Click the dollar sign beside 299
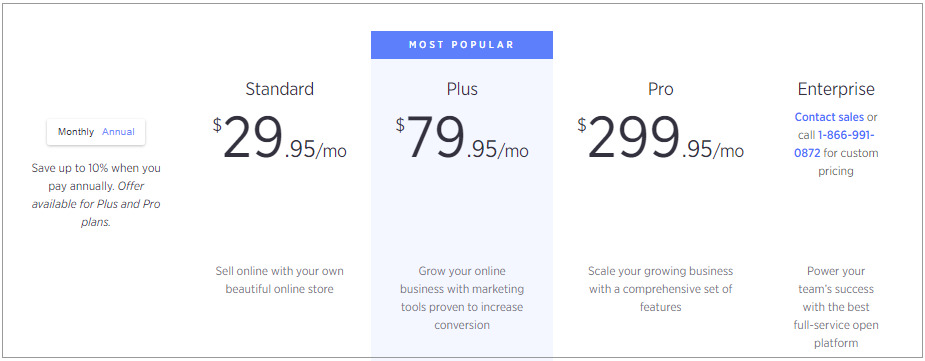Screen dimensions: 925x361 [x=582, y=124]
